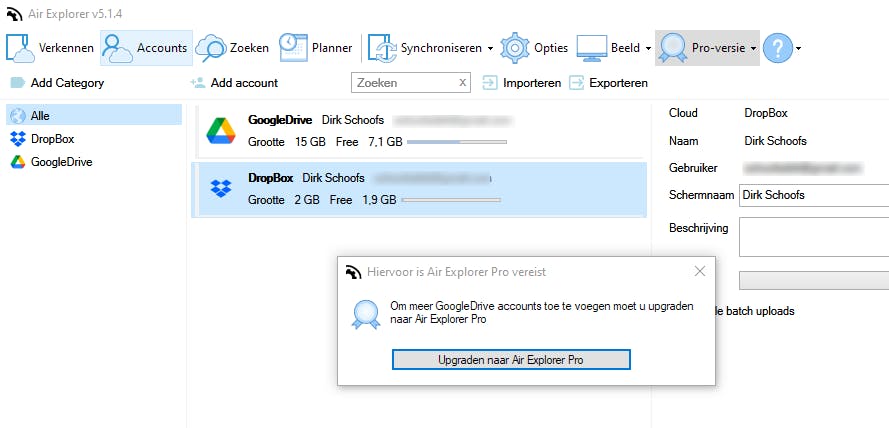
Task: Expand the Synchroniseren dropdown arrow
Action: point(490,48)
